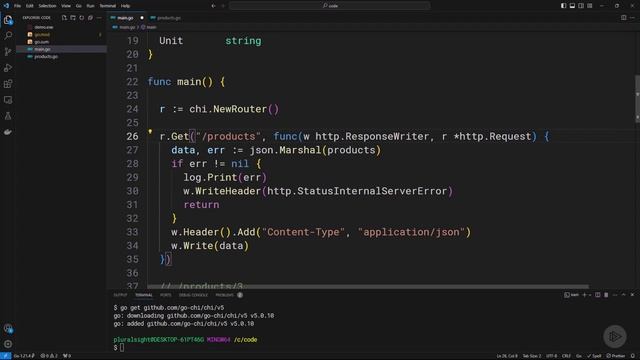Create a new folder in Explorer
Viewport: 640px width, 360px height.
(73, 18)
